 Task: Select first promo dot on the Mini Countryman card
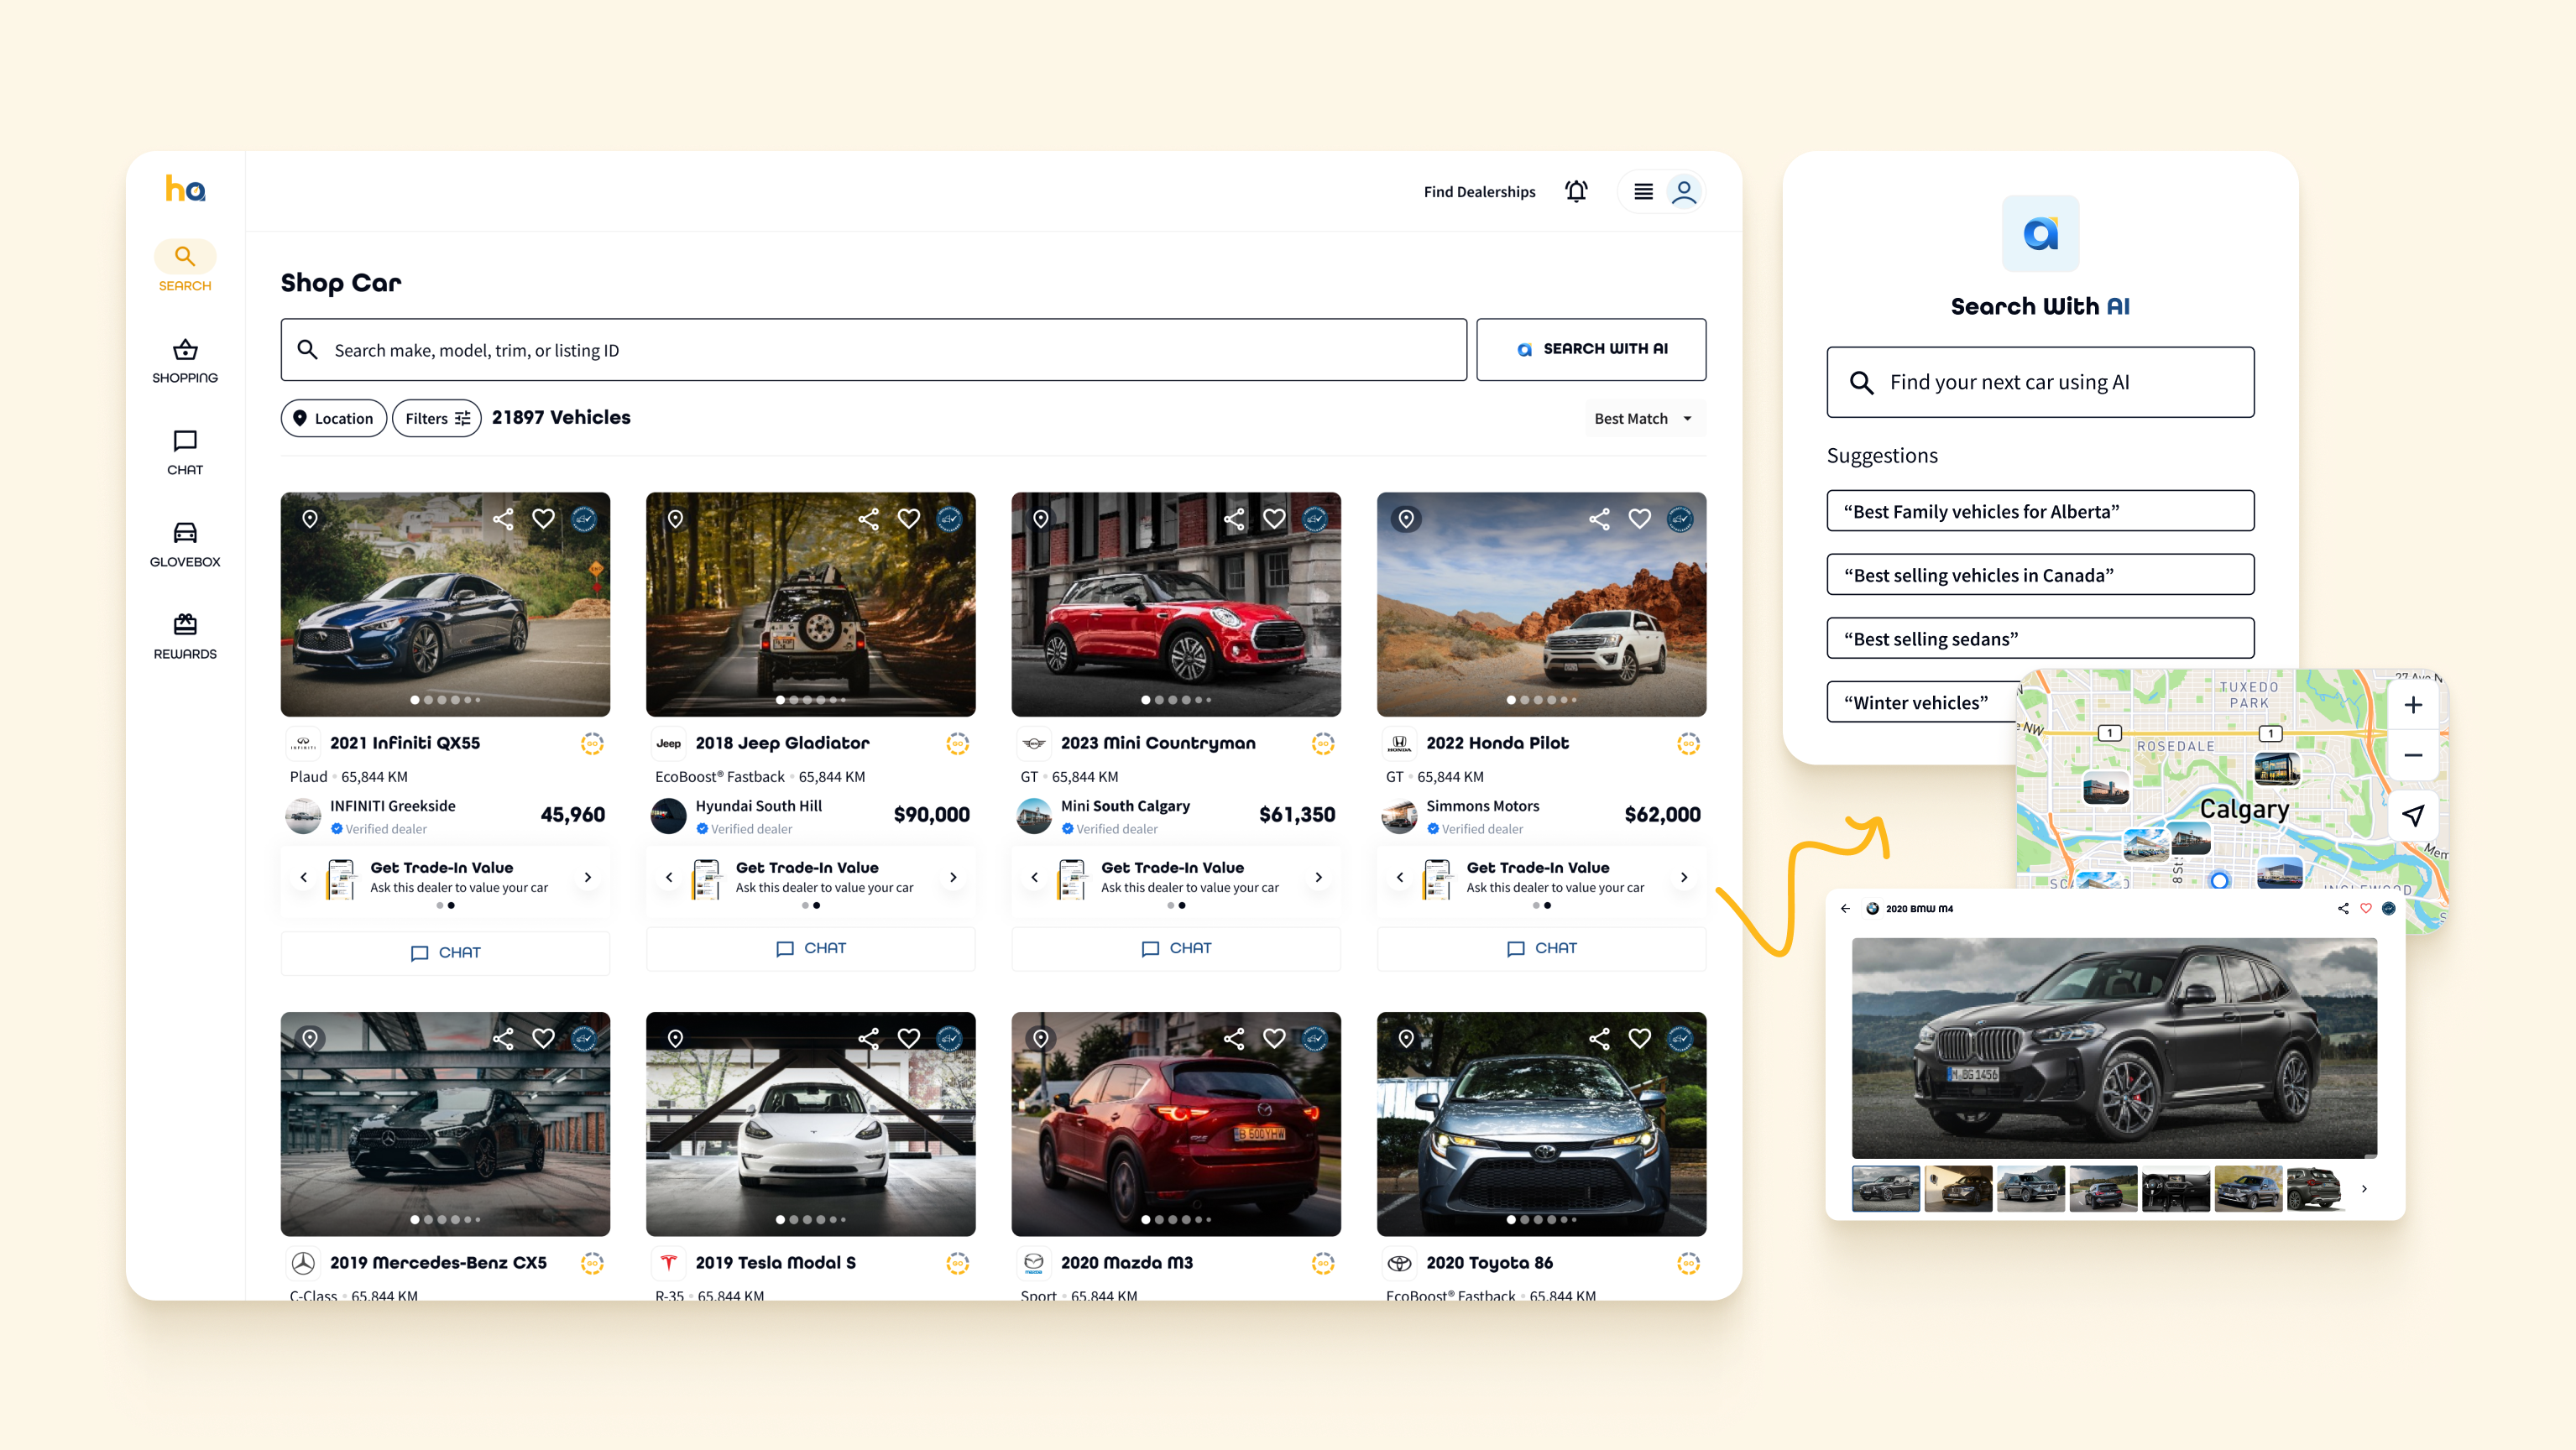pos(1170,905)
